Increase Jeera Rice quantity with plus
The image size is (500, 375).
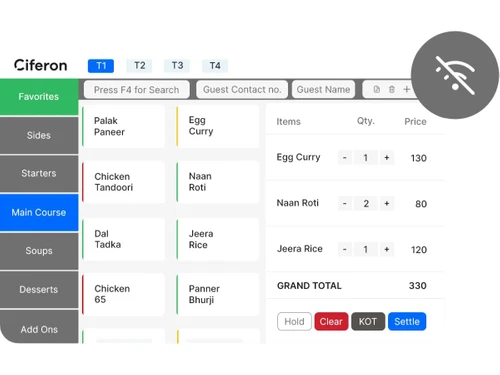(x=387, y=249)
